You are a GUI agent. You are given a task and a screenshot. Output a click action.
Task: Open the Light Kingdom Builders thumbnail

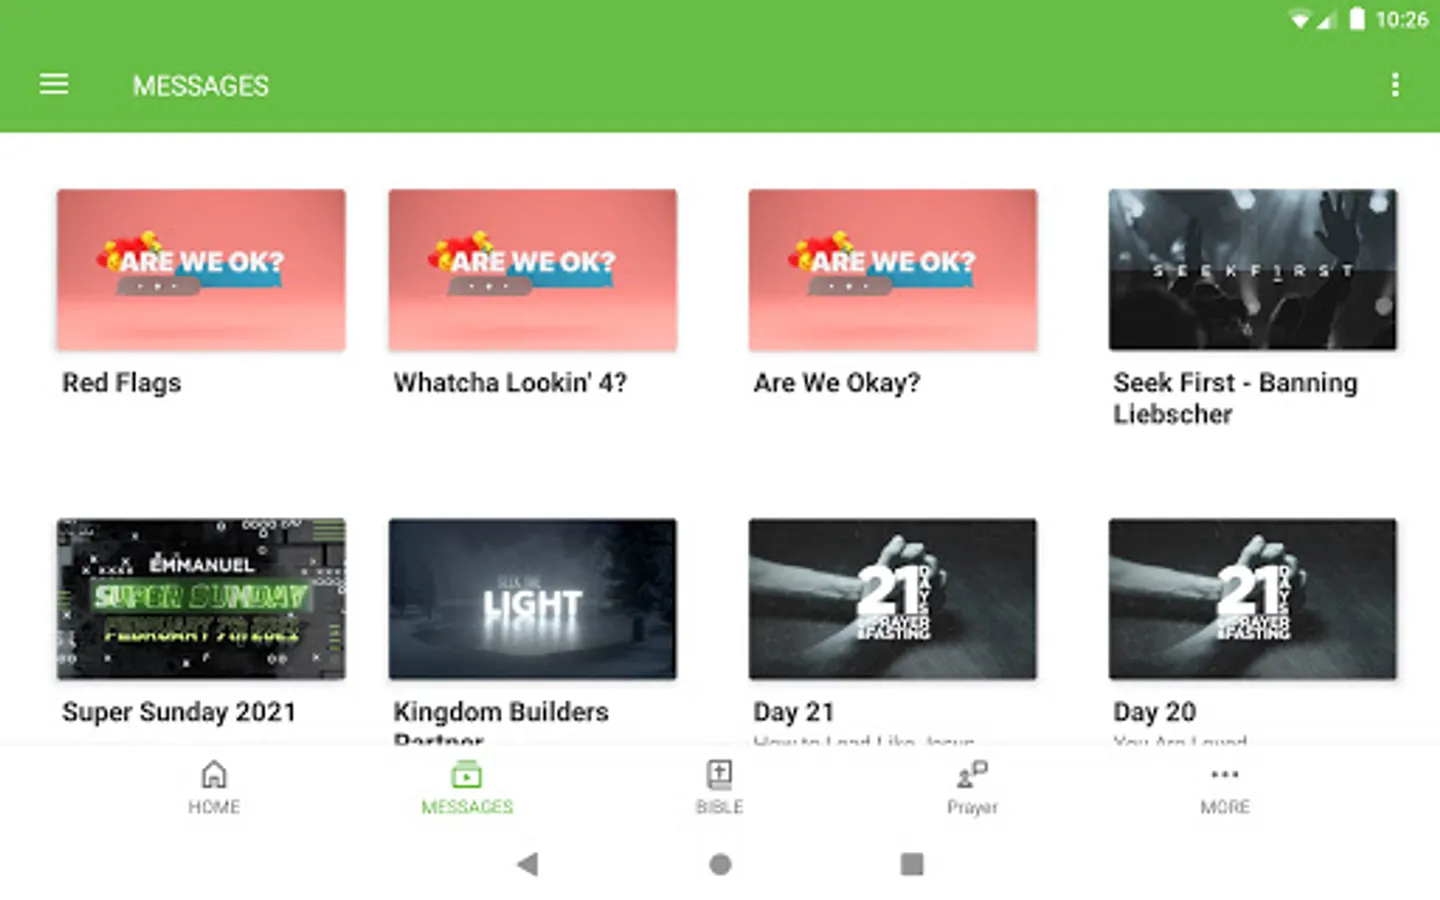533,599
